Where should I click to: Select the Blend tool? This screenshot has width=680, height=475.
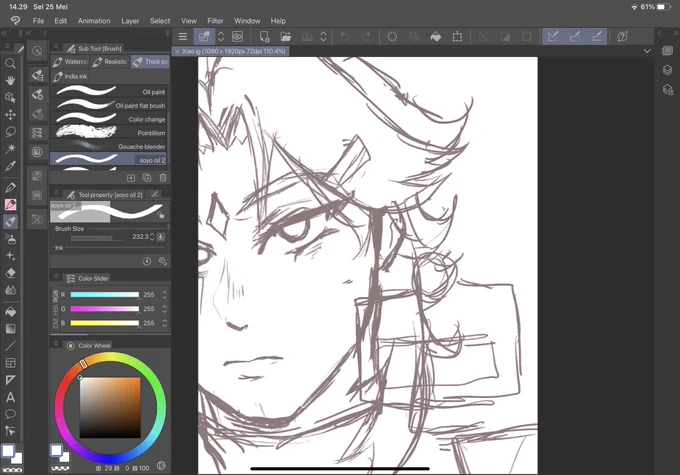click(x=10, y=290)
